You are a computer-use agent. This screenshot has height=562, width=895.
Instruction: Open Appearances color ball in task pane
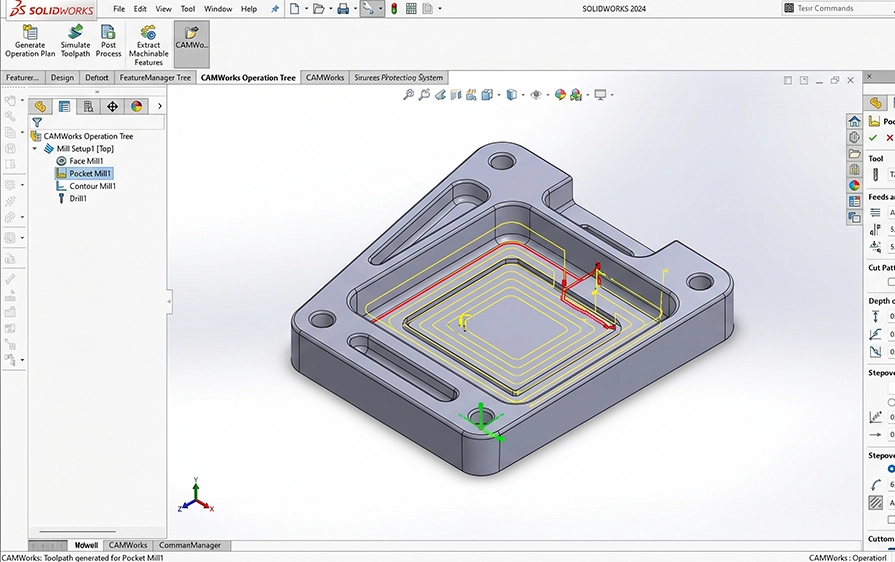pos(854,185)
